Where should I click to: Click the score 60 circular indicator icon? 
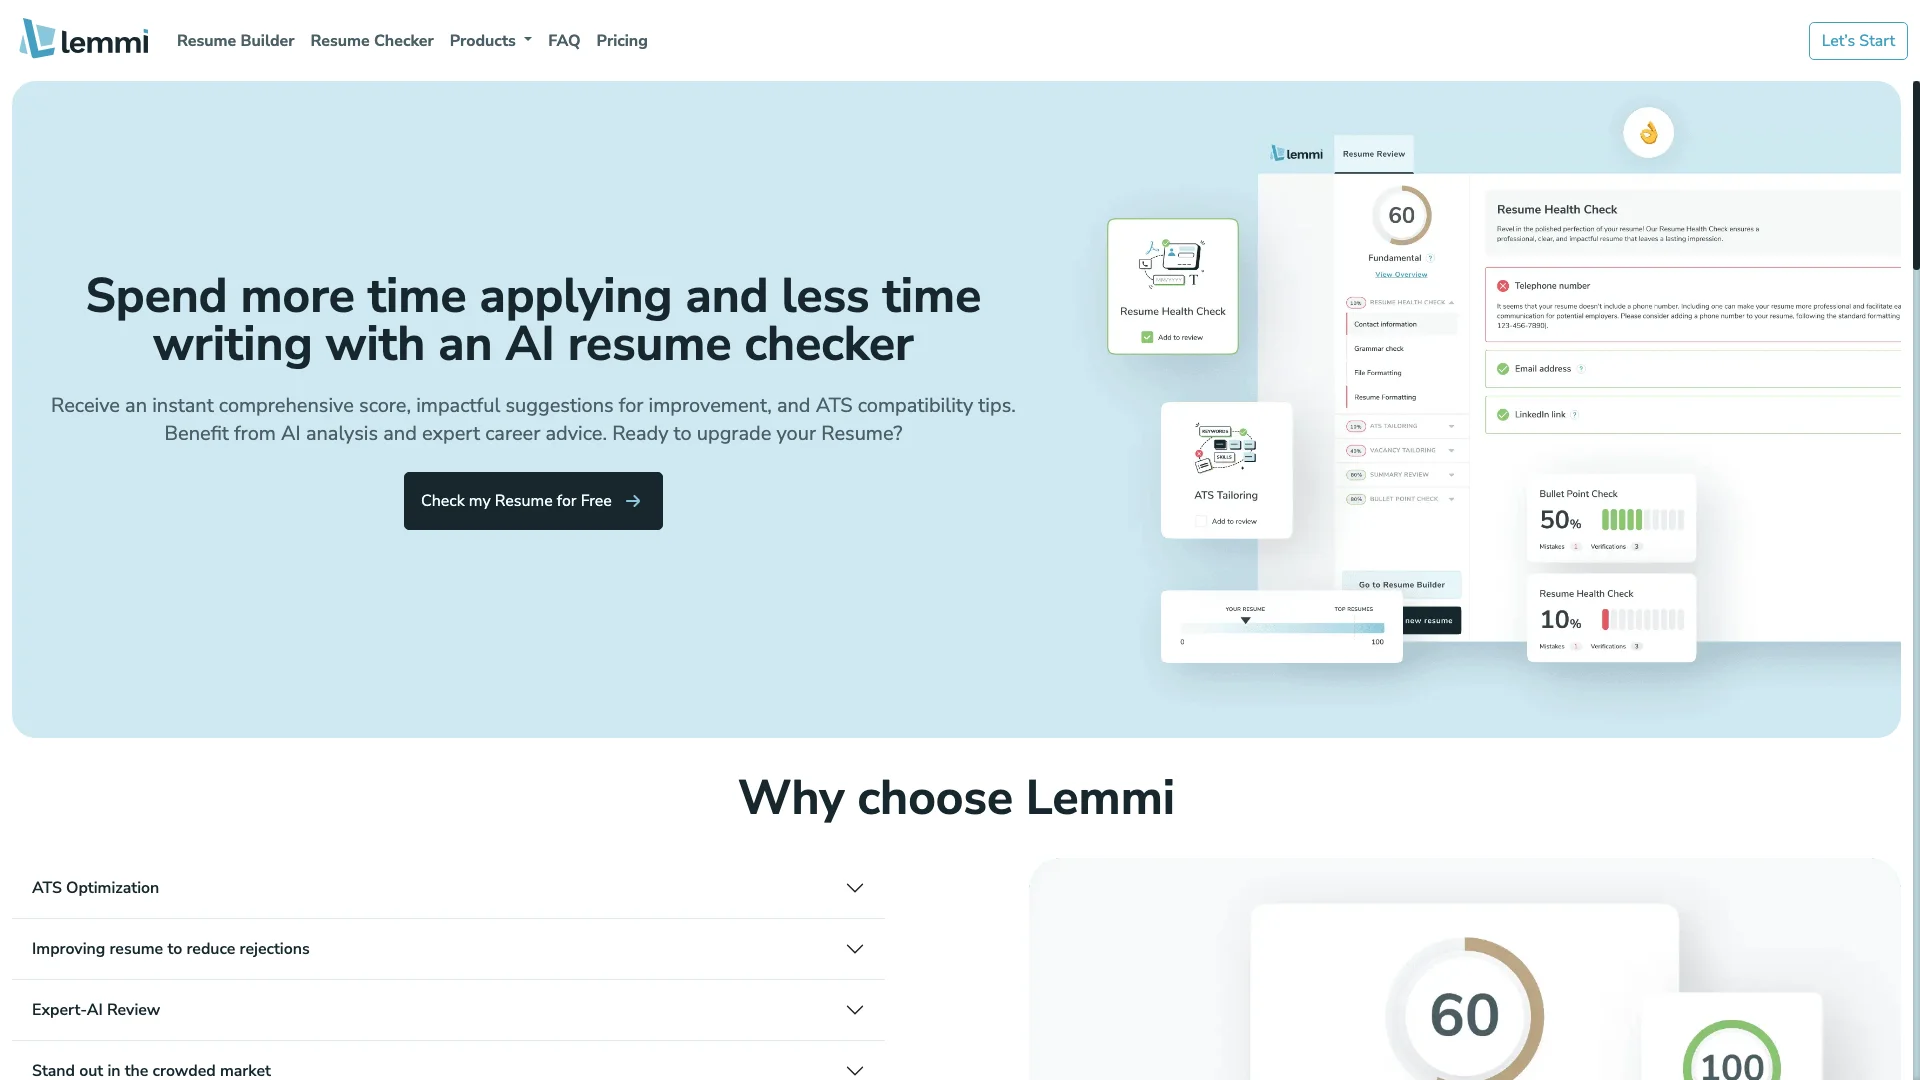tap(1400, 215)
